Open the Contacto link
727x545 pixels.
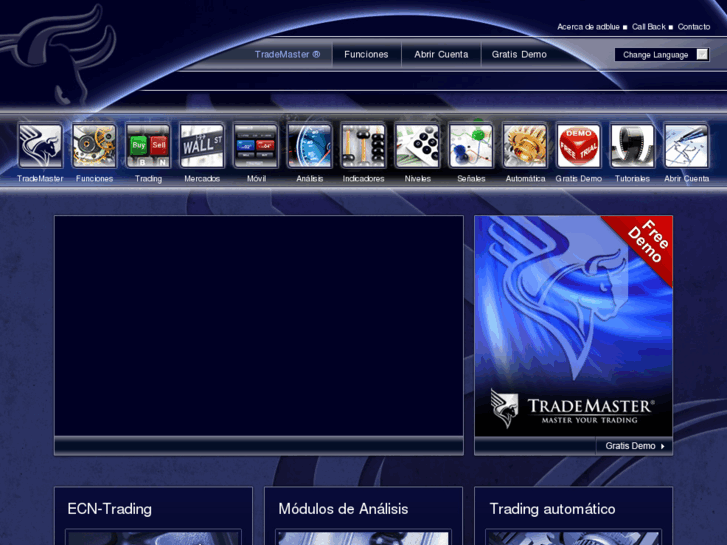[x=694, y=27]
